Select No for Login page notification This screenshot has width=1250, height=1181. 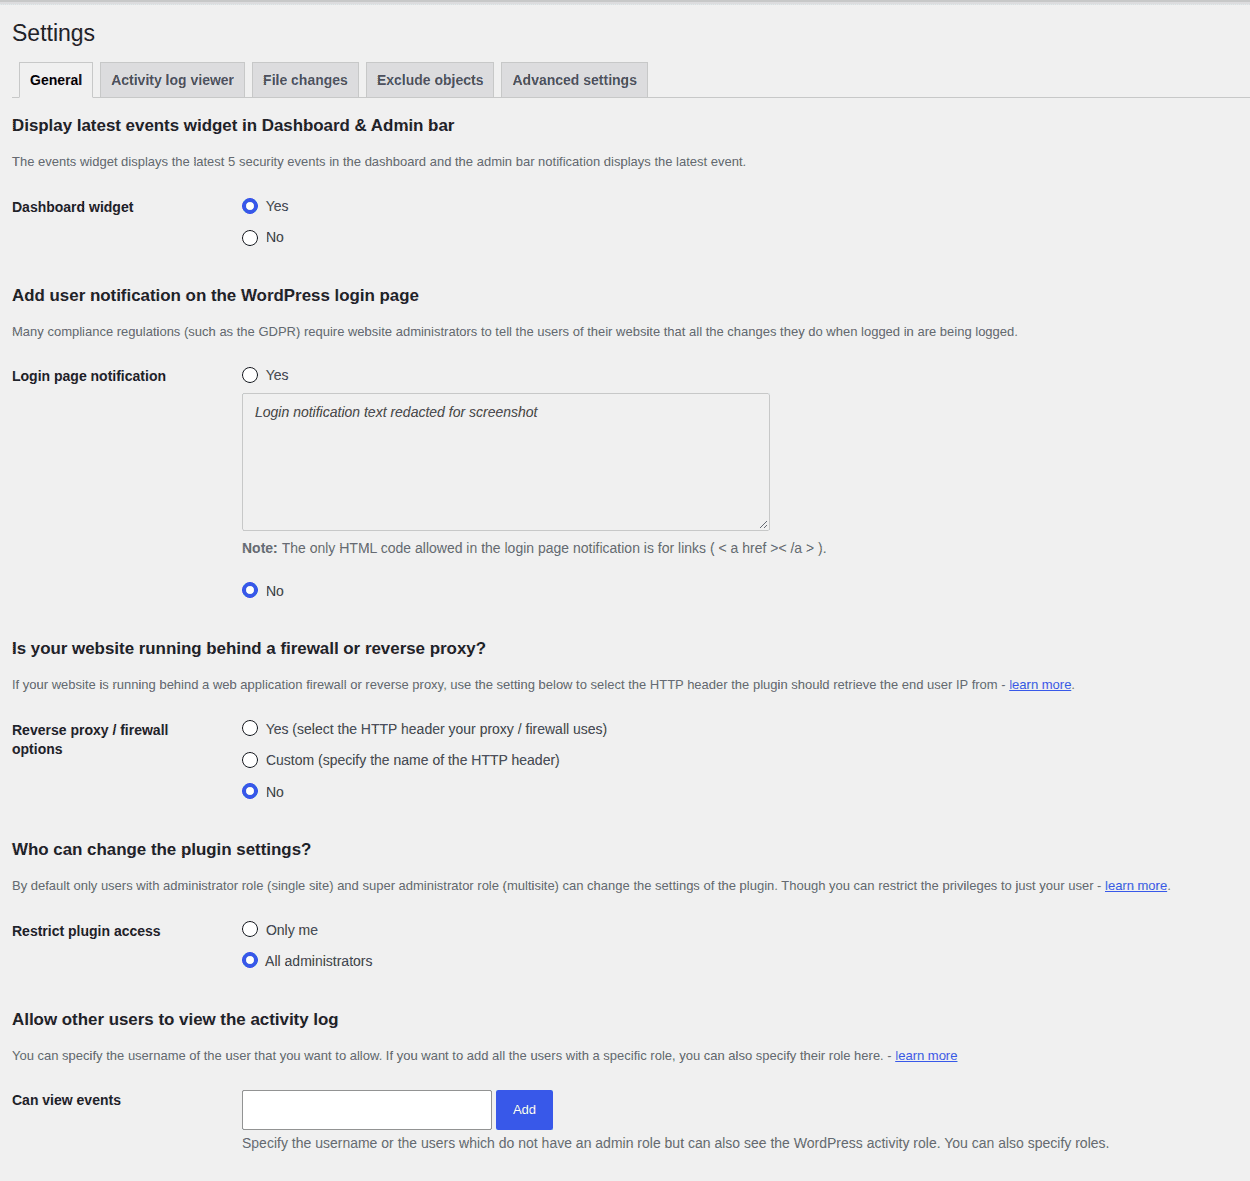pyautogui.click(x=250, y=590)
